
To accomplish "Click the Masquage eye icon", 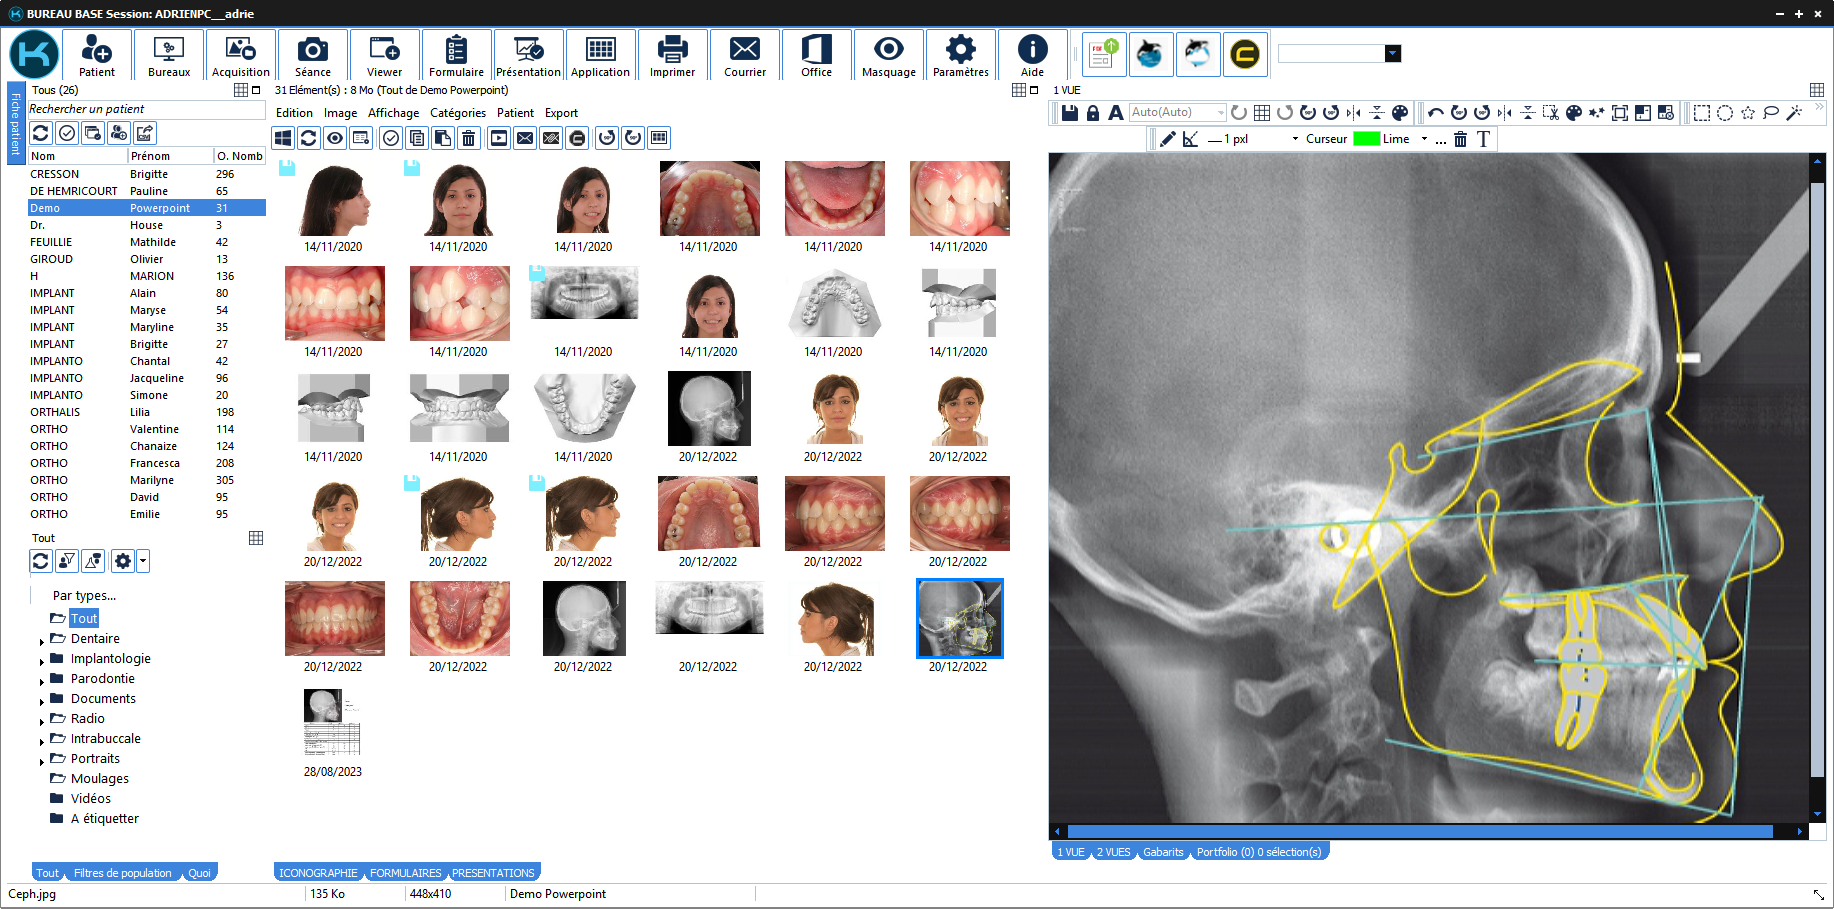I will point(888,55).
